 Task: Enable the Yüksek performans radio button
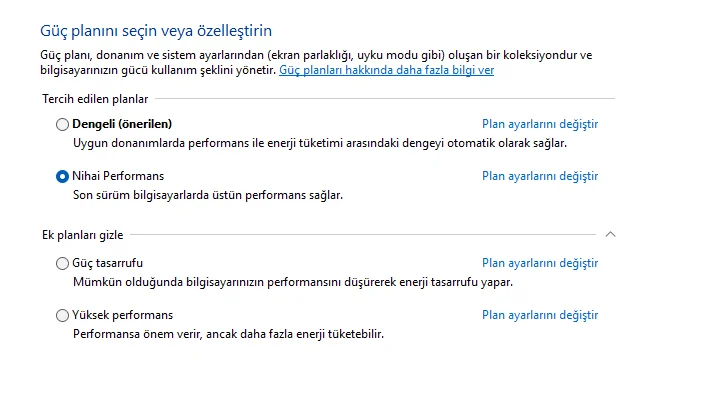click(x=63, y=315)
